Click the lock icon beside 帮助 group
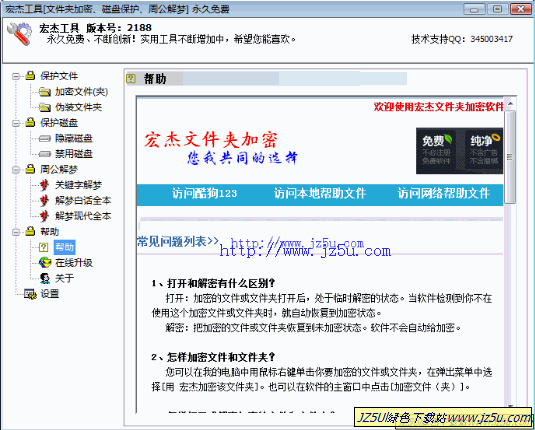The image size is (535, 430). [x=30, y=231]
